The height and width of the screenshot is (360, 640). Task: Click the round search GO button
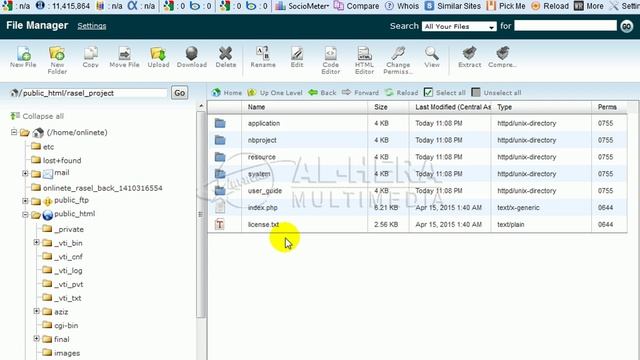tap(627, 26)
